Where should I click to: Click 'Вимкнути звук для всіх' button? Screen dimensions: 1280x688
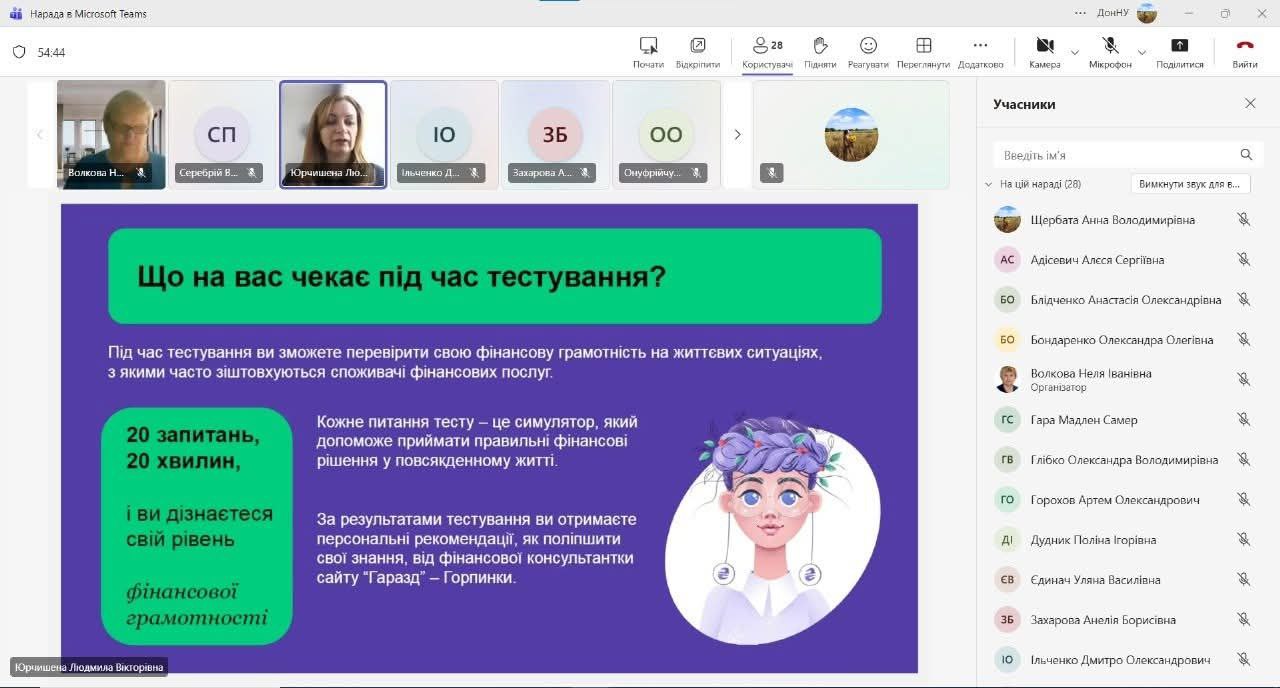click(x=1190, y=184)
